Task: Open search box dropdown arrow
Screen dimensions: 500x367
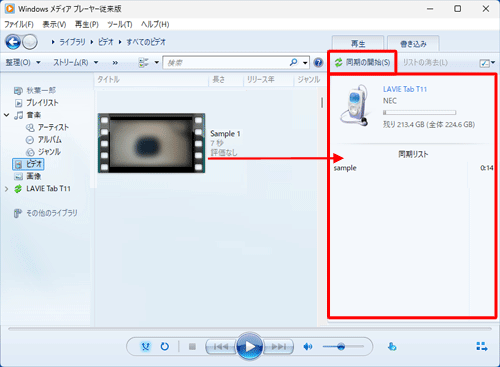Action: (x=305, y=63)
